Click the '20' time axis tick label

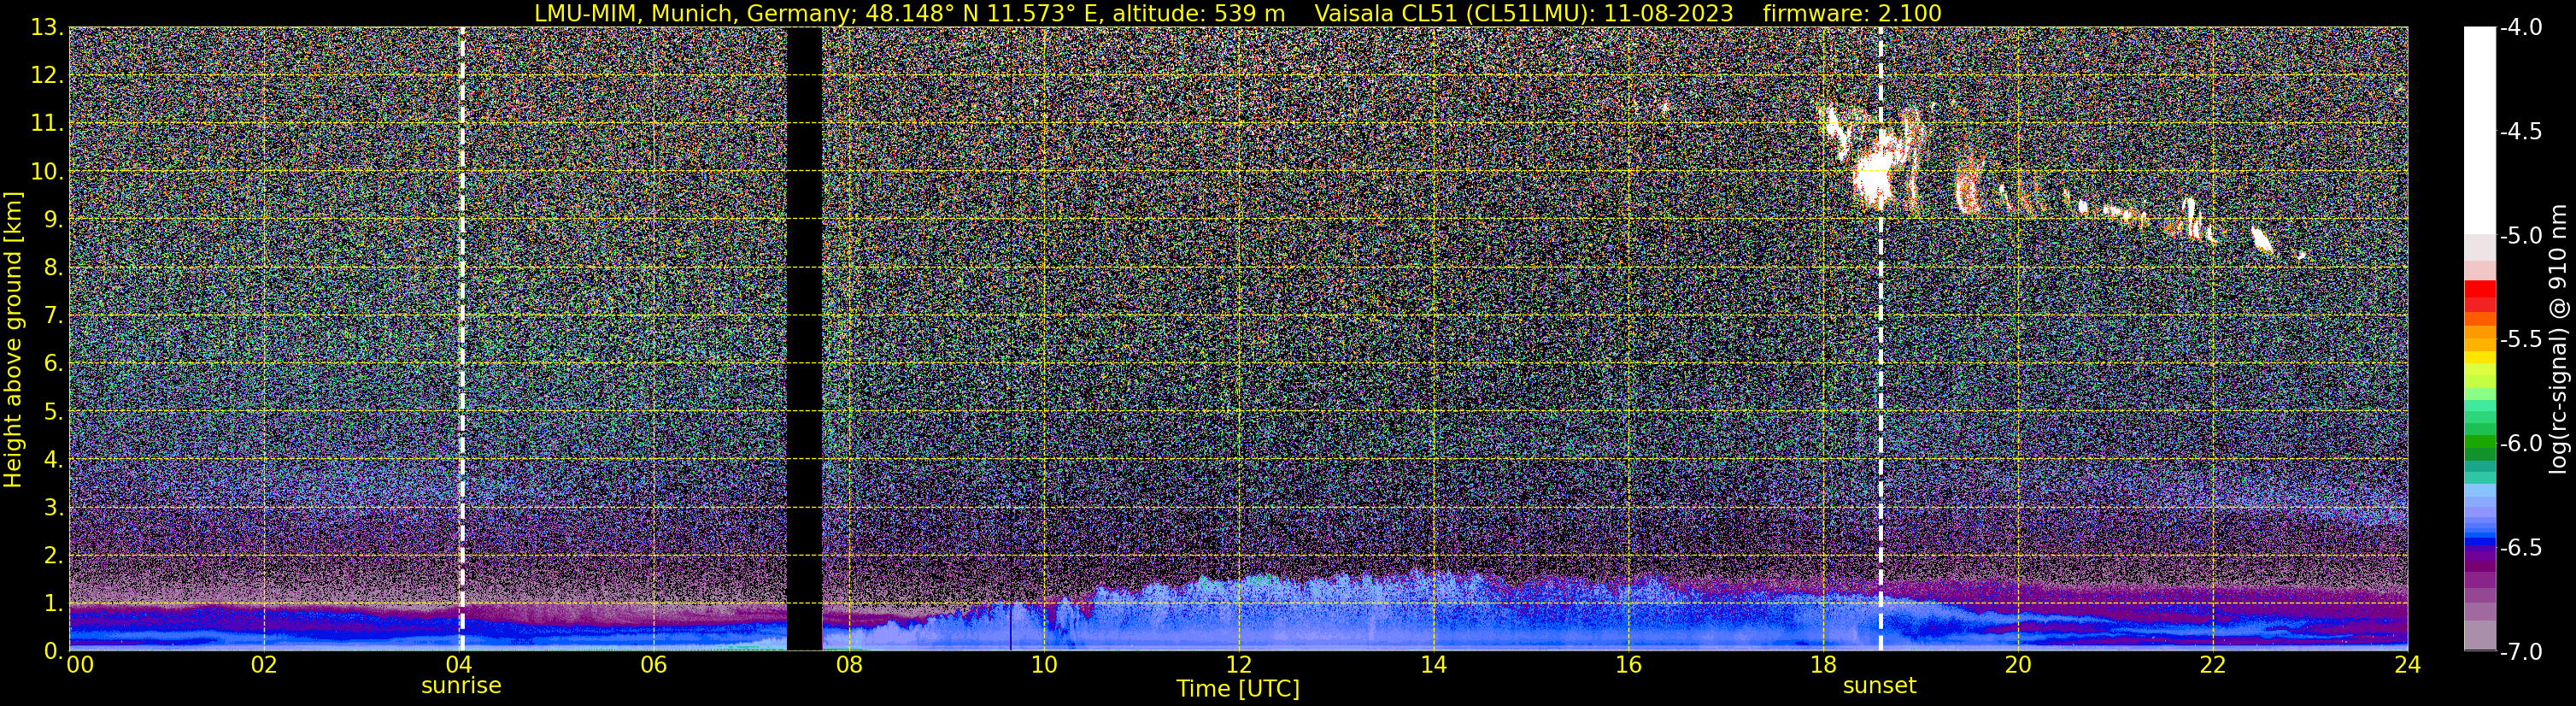[2018, 665]
